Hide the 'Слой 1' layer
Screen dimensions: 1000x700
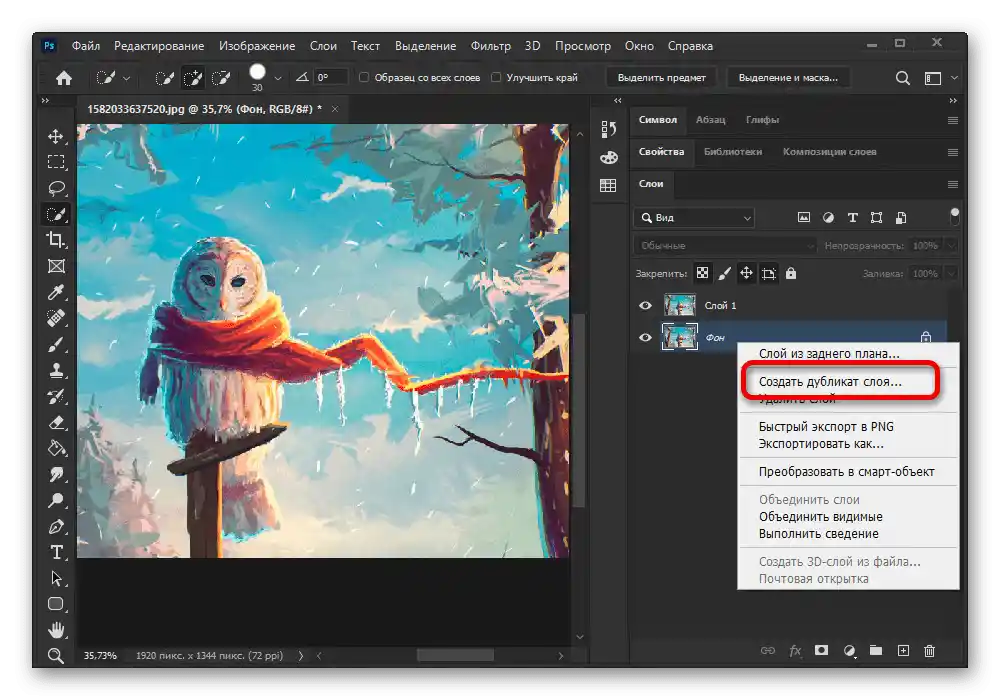tap(645, 306)
